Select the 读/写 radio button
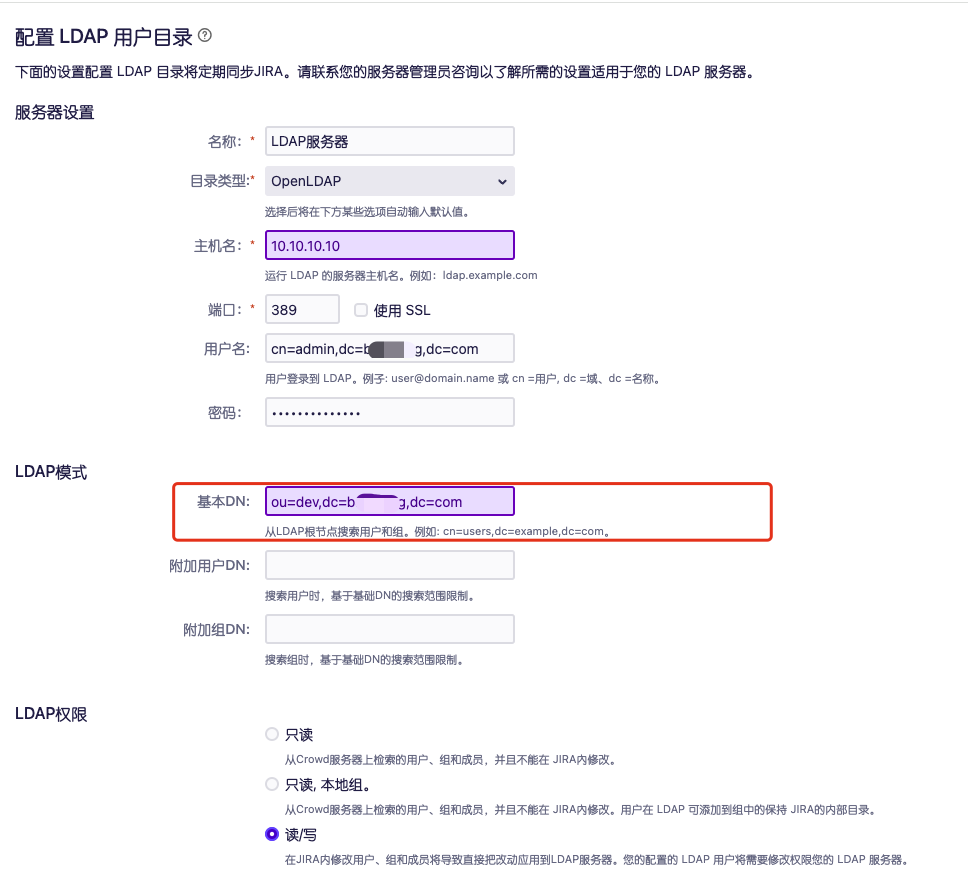 coord(272,834)
